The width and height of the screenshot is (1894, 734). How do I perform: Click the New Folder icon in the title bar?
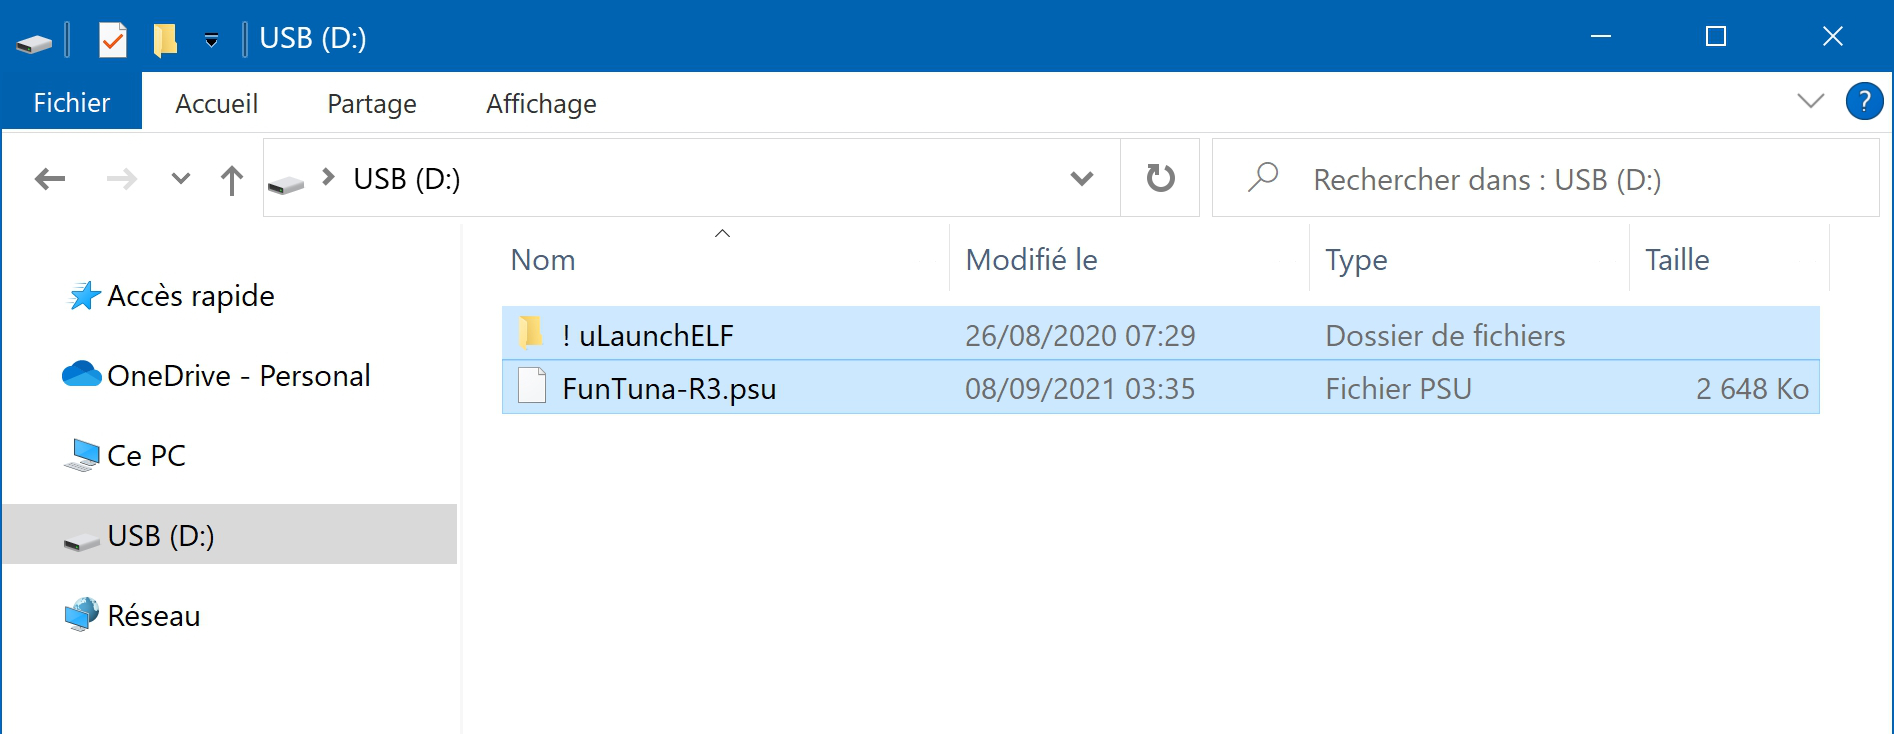tap(165, 39)
